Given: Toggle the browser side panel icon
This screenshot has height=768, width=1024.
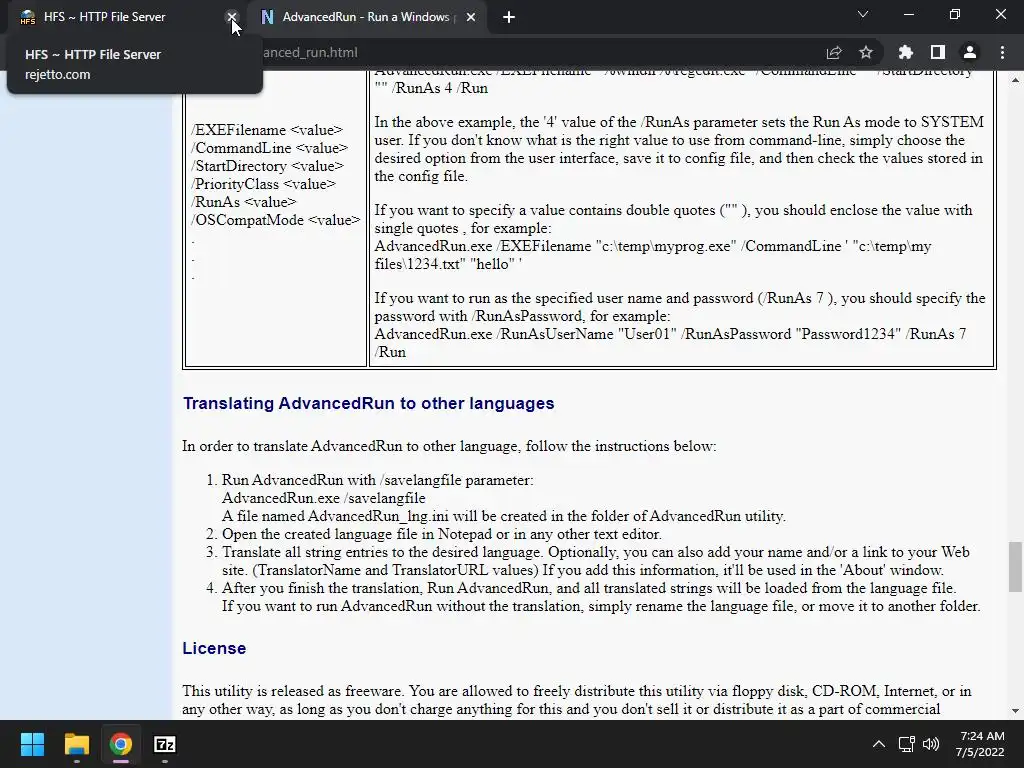Looking at the screenshot, I should coord(938,52).
